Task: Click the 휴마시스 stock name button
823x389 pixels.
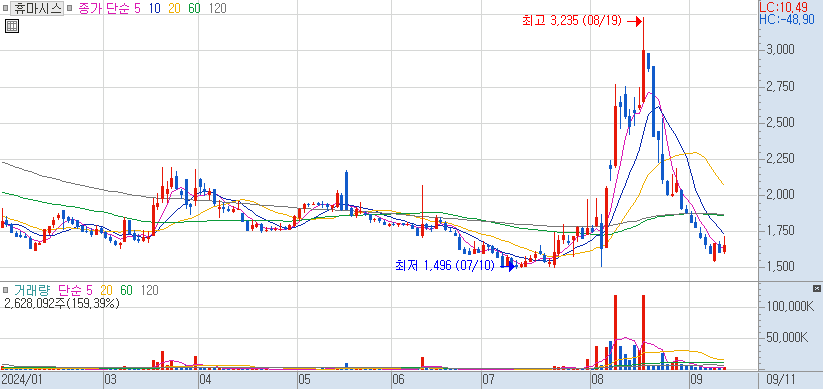Action: point(36,9)
